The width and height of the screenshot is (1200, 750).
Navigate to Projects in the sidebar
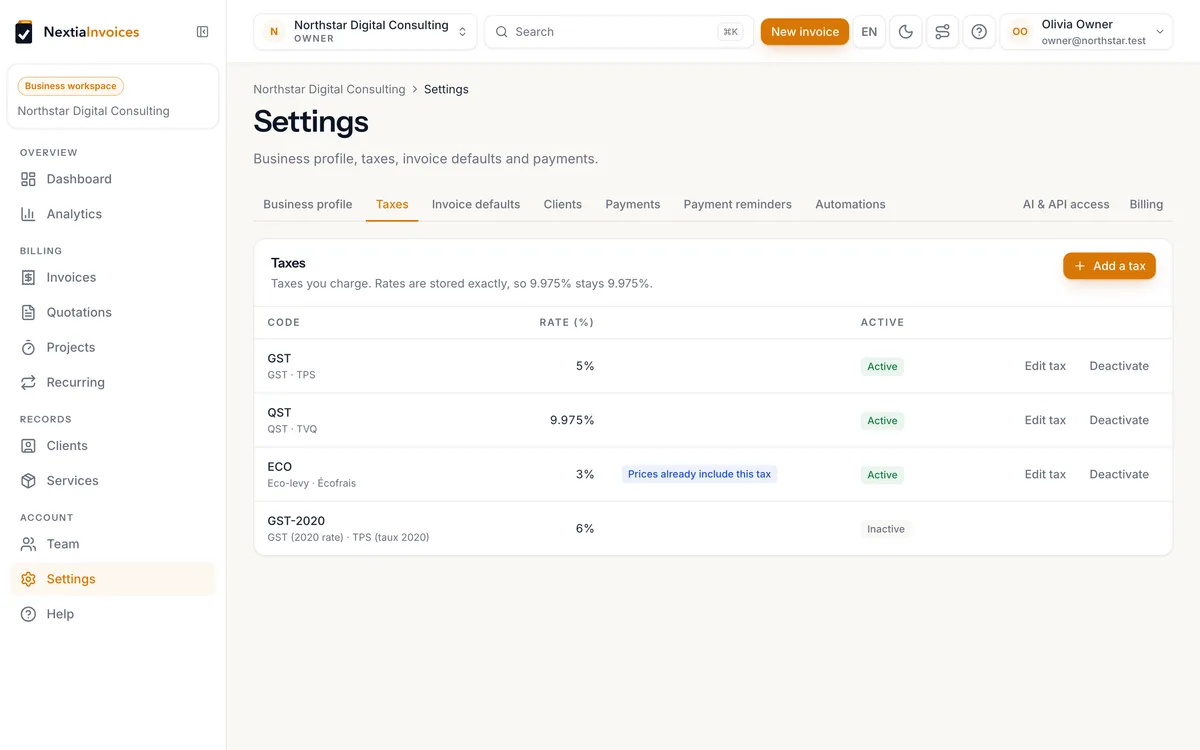[112, 347]
